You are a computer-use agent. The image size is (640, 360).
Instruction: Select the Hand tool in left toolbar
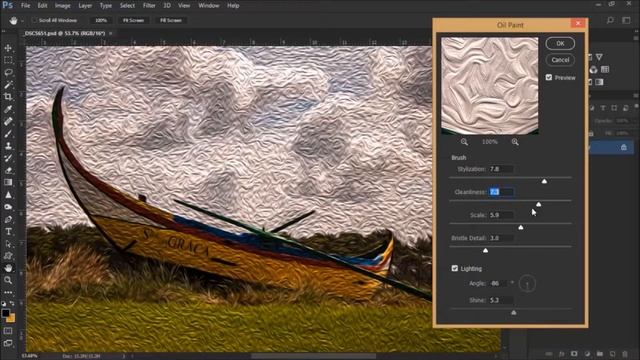point(8,268)
